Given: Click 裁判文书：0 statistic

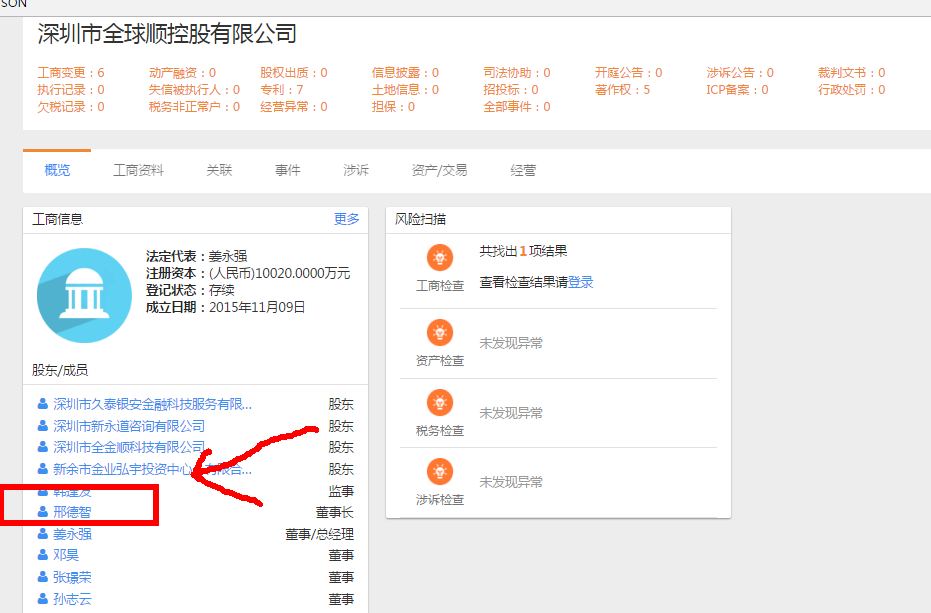Looking at the screenshot, I should (852, 72).
